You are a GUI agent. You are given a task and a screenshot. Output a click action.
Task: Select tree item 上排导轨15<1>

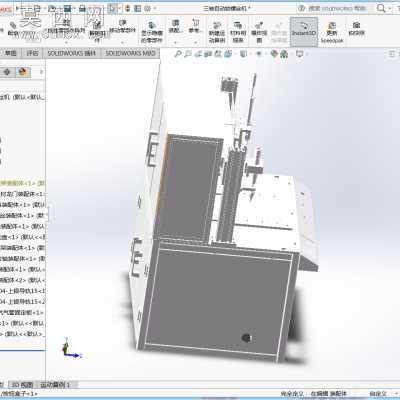click(x=23, y=291)
